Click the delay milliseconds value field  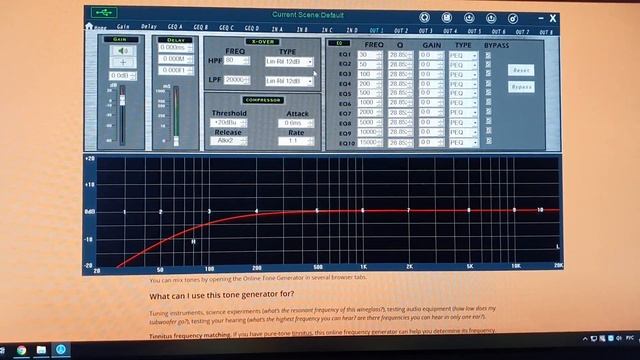176,48
